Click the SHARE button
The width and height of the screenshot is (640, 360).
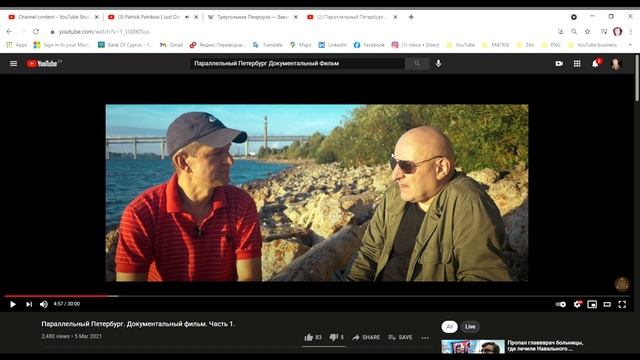pyautogui.click(x=366, y=337)
